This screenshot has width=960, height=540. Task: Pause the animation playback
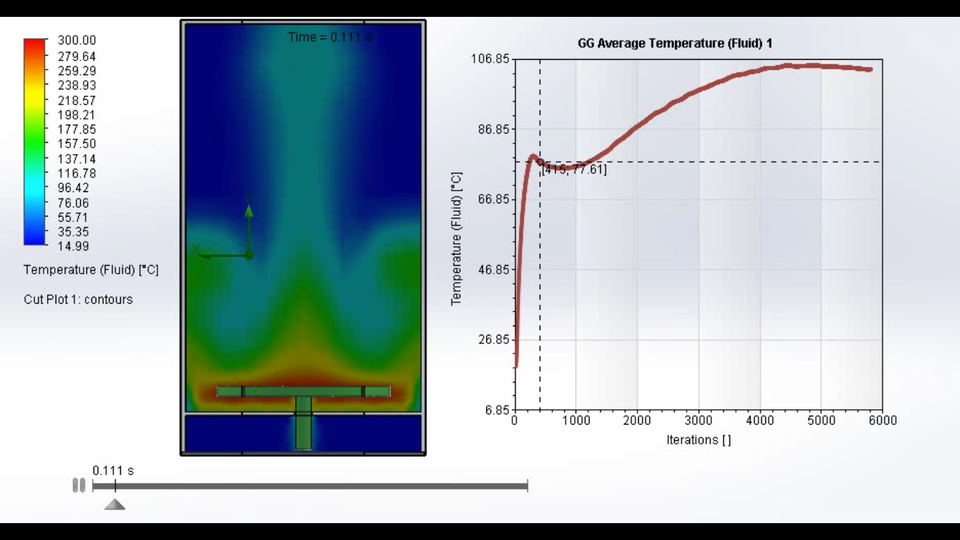tap(78, 486)
